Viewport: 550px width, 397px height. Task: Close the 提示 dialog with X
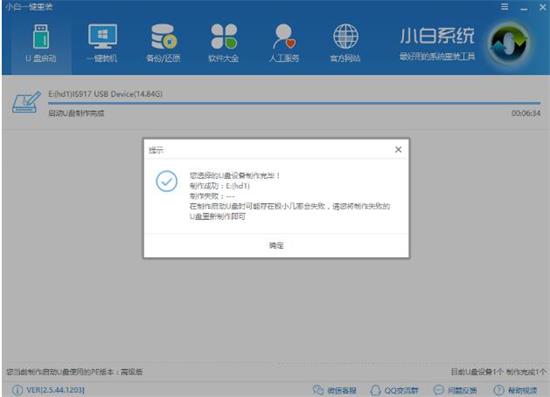[x=398, y=150]
